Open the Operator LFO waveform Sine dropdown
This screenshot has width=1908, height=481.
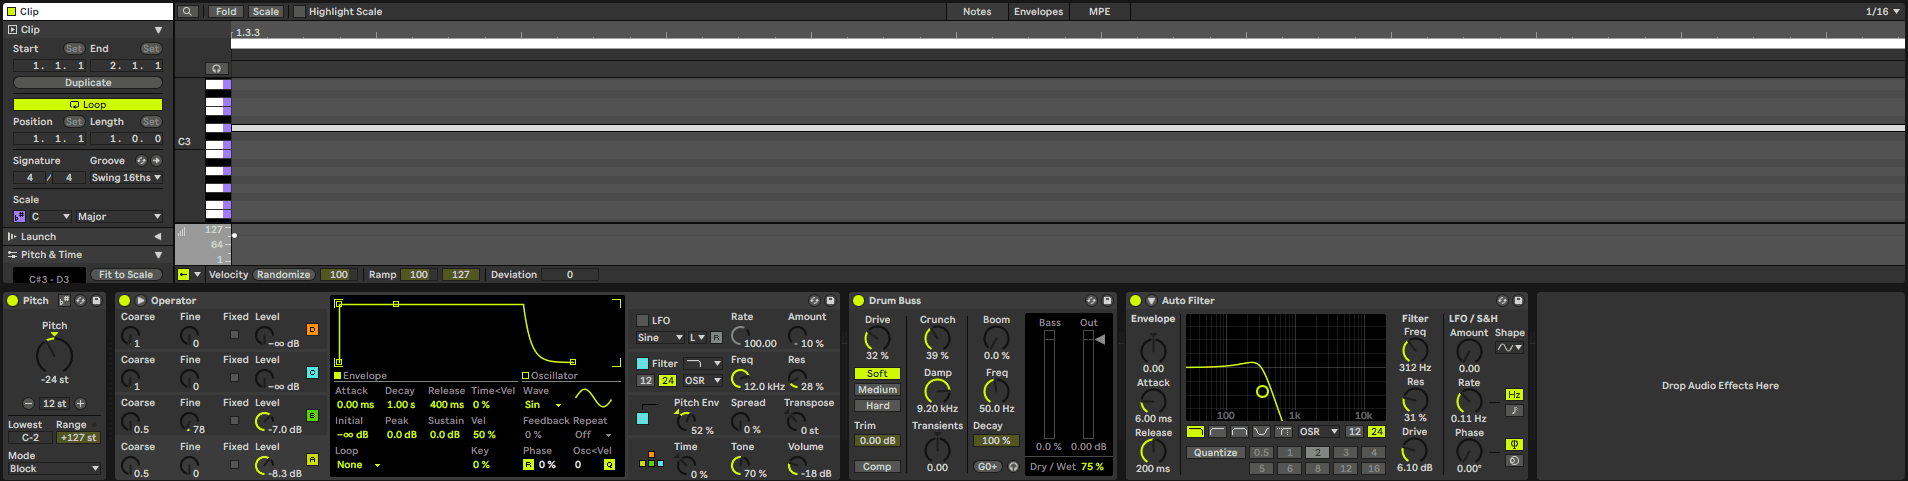(x=660, y=338)
